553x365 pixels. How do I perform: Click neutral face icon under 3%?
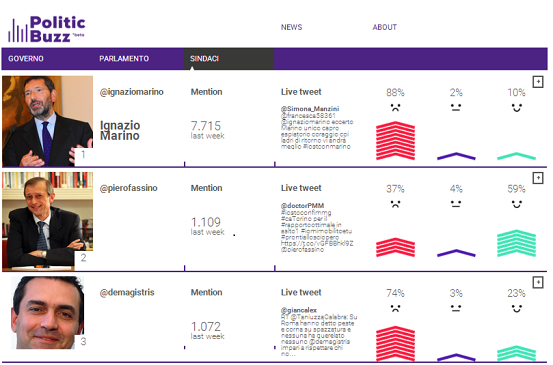pos(456,308)
